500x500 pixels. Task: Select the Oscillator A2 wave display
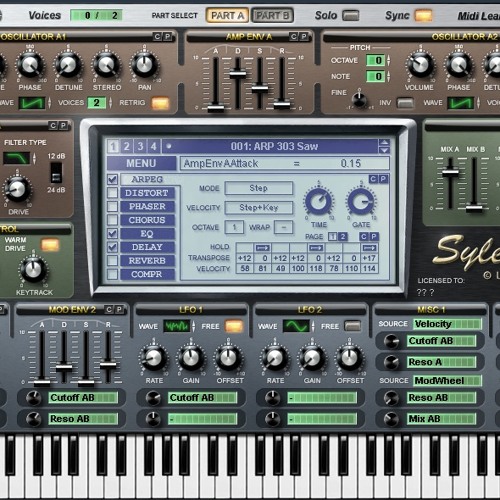tap(461, 103)
